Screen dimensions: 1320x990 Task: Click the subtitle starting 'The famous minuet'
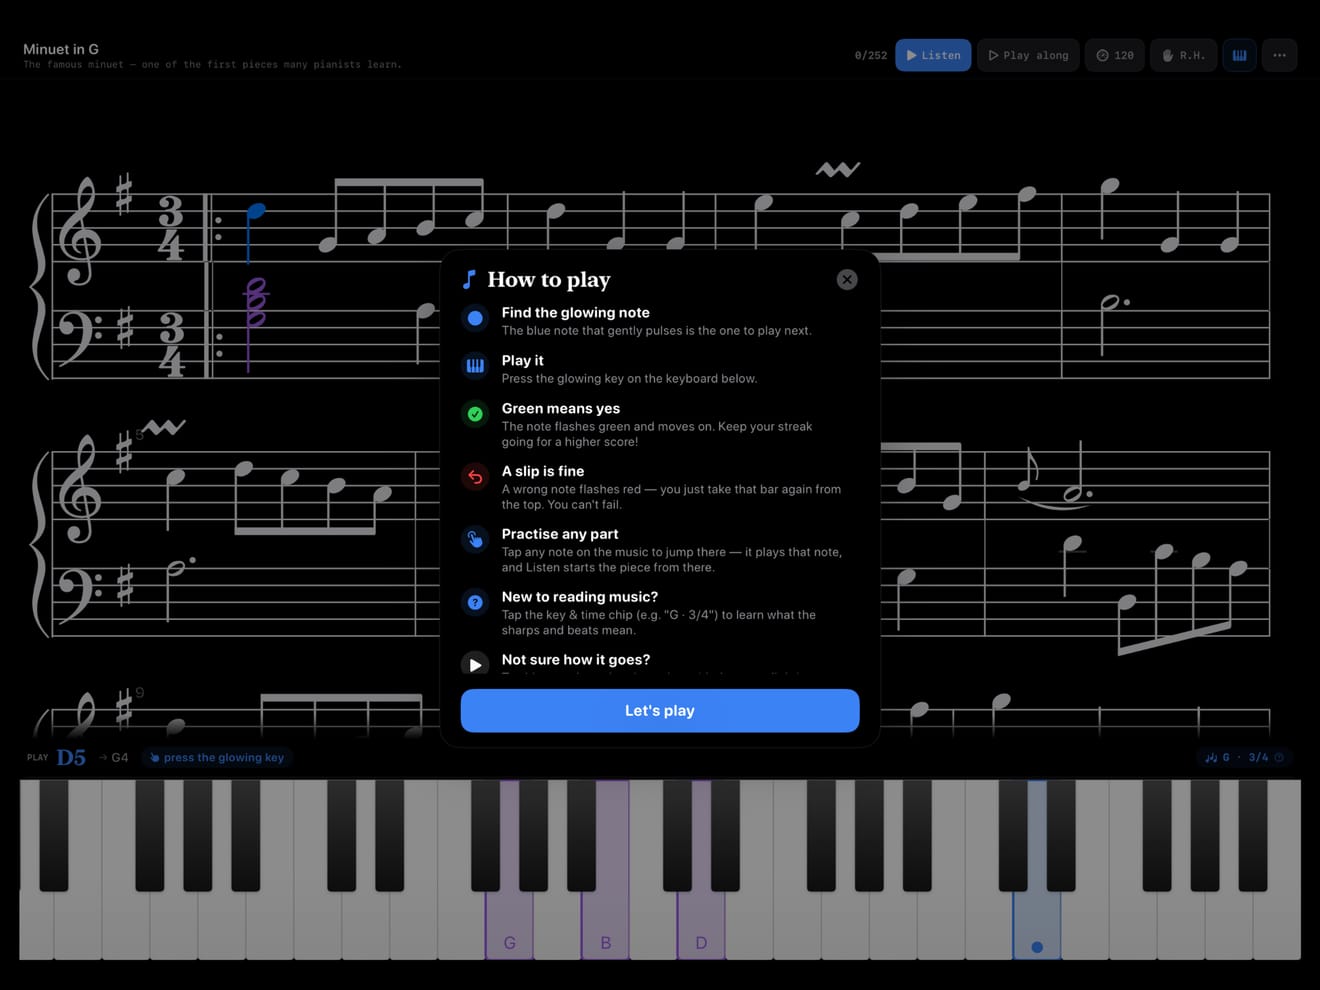213,65
